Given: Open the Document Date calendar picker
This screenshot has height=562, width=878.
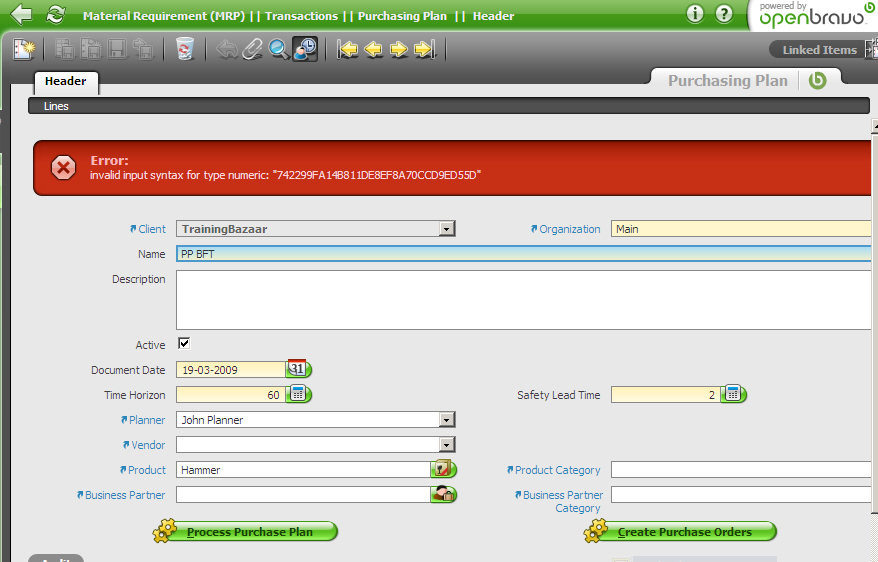Looking at the screenshot, I should (297, 369).
